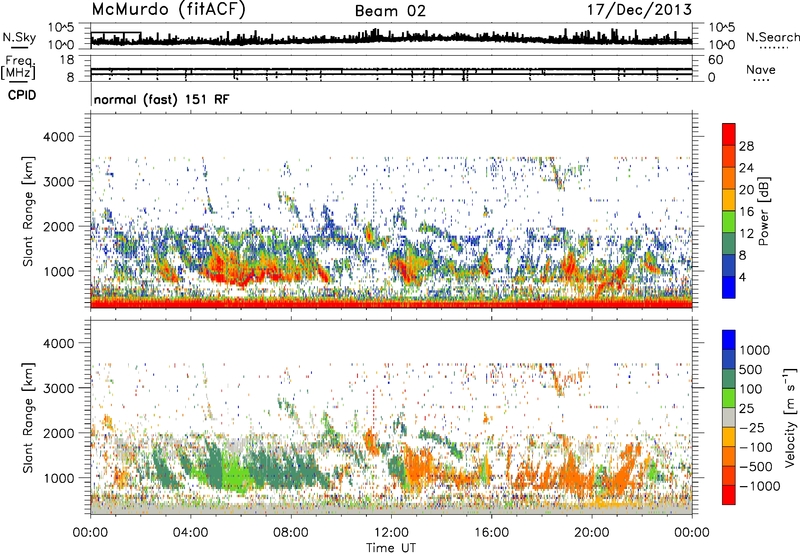Click the date '17/Dec/2013'
This screenshot has width=800, height=554.
pos(639,9)
